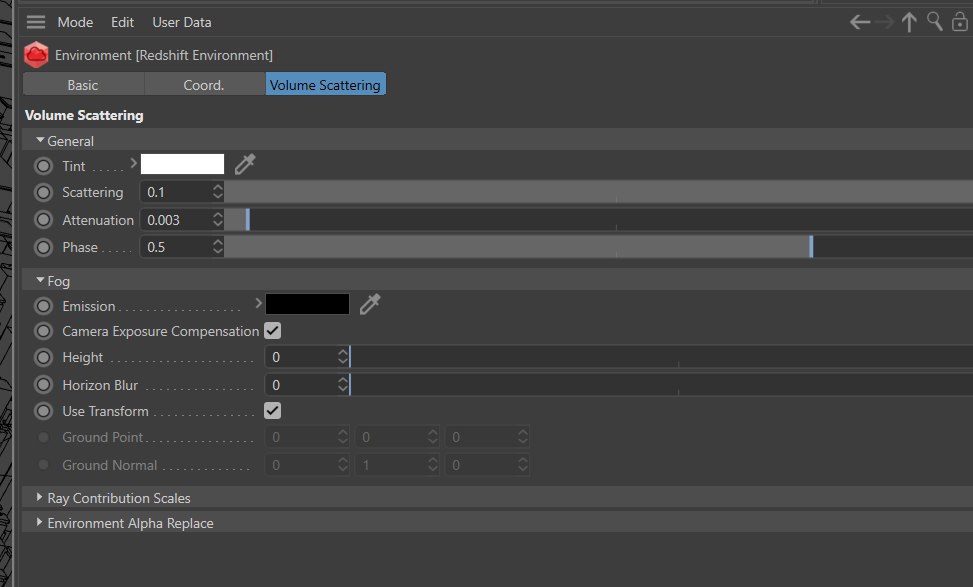Click the Horizon Blur value field
This screenshot has height=587, width=973.
301,385
